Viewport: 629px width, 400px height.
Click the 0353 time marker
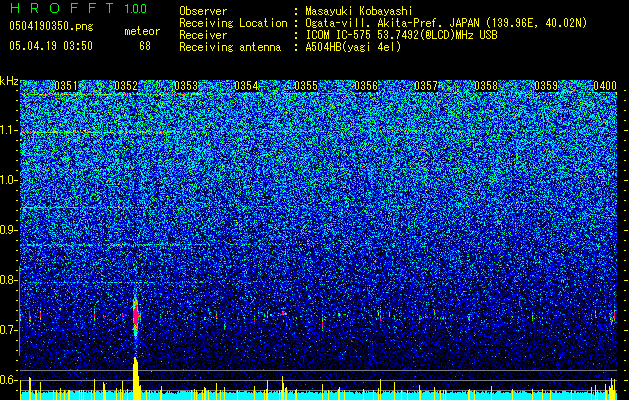point(186,86)
